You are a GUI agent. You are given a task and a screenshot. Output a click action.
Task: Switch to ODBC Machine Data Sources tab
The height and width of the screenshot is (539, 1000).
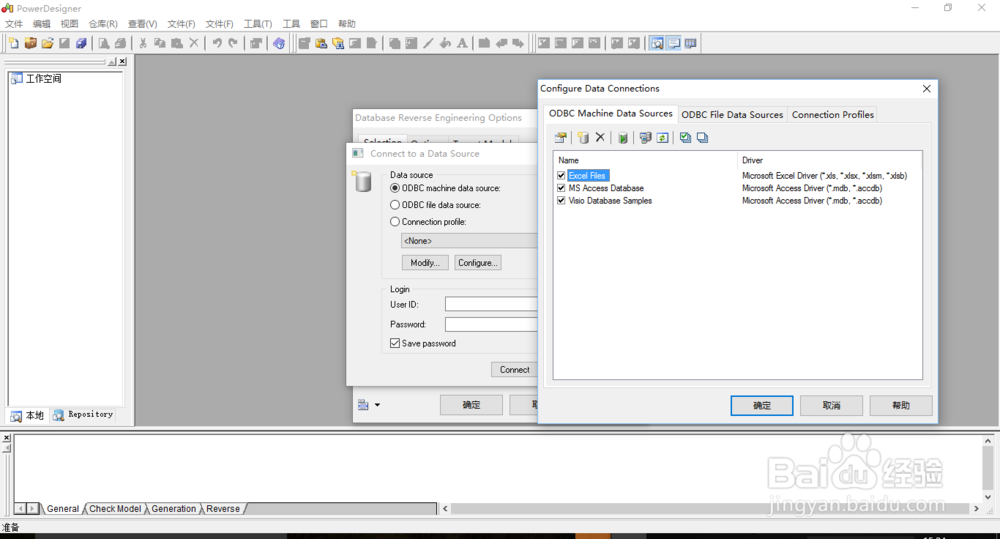click(x=610, y=114)
